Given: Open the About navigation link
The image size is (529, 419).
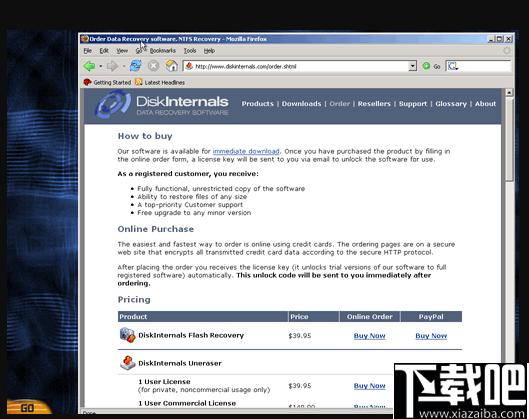Looking at the screenshot, I should 485,104.
